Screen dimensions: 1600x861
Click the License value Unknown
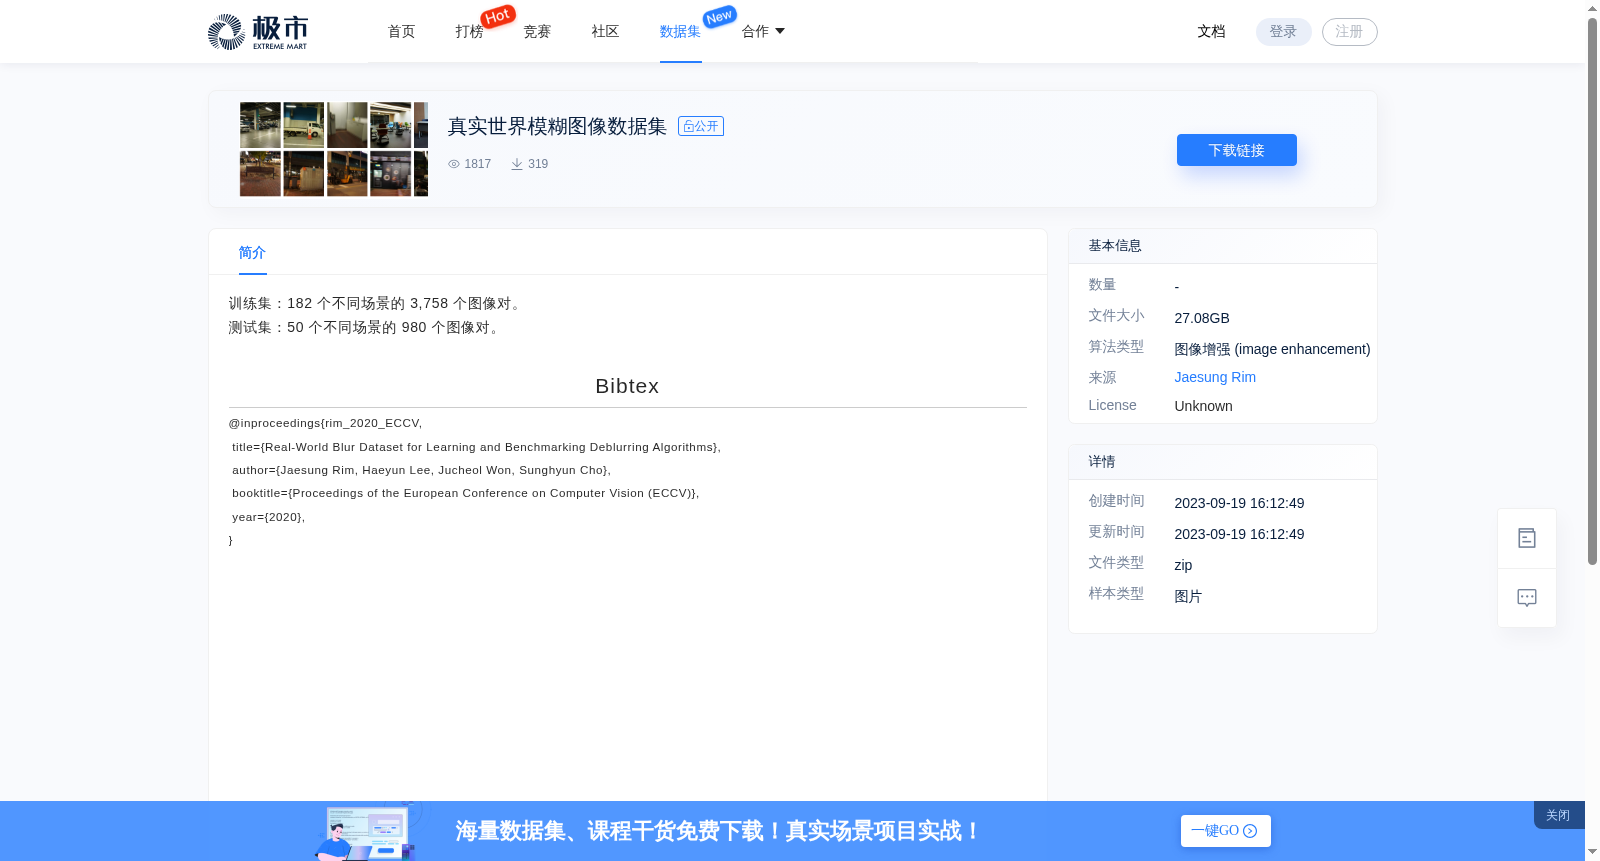point(1203,406)
